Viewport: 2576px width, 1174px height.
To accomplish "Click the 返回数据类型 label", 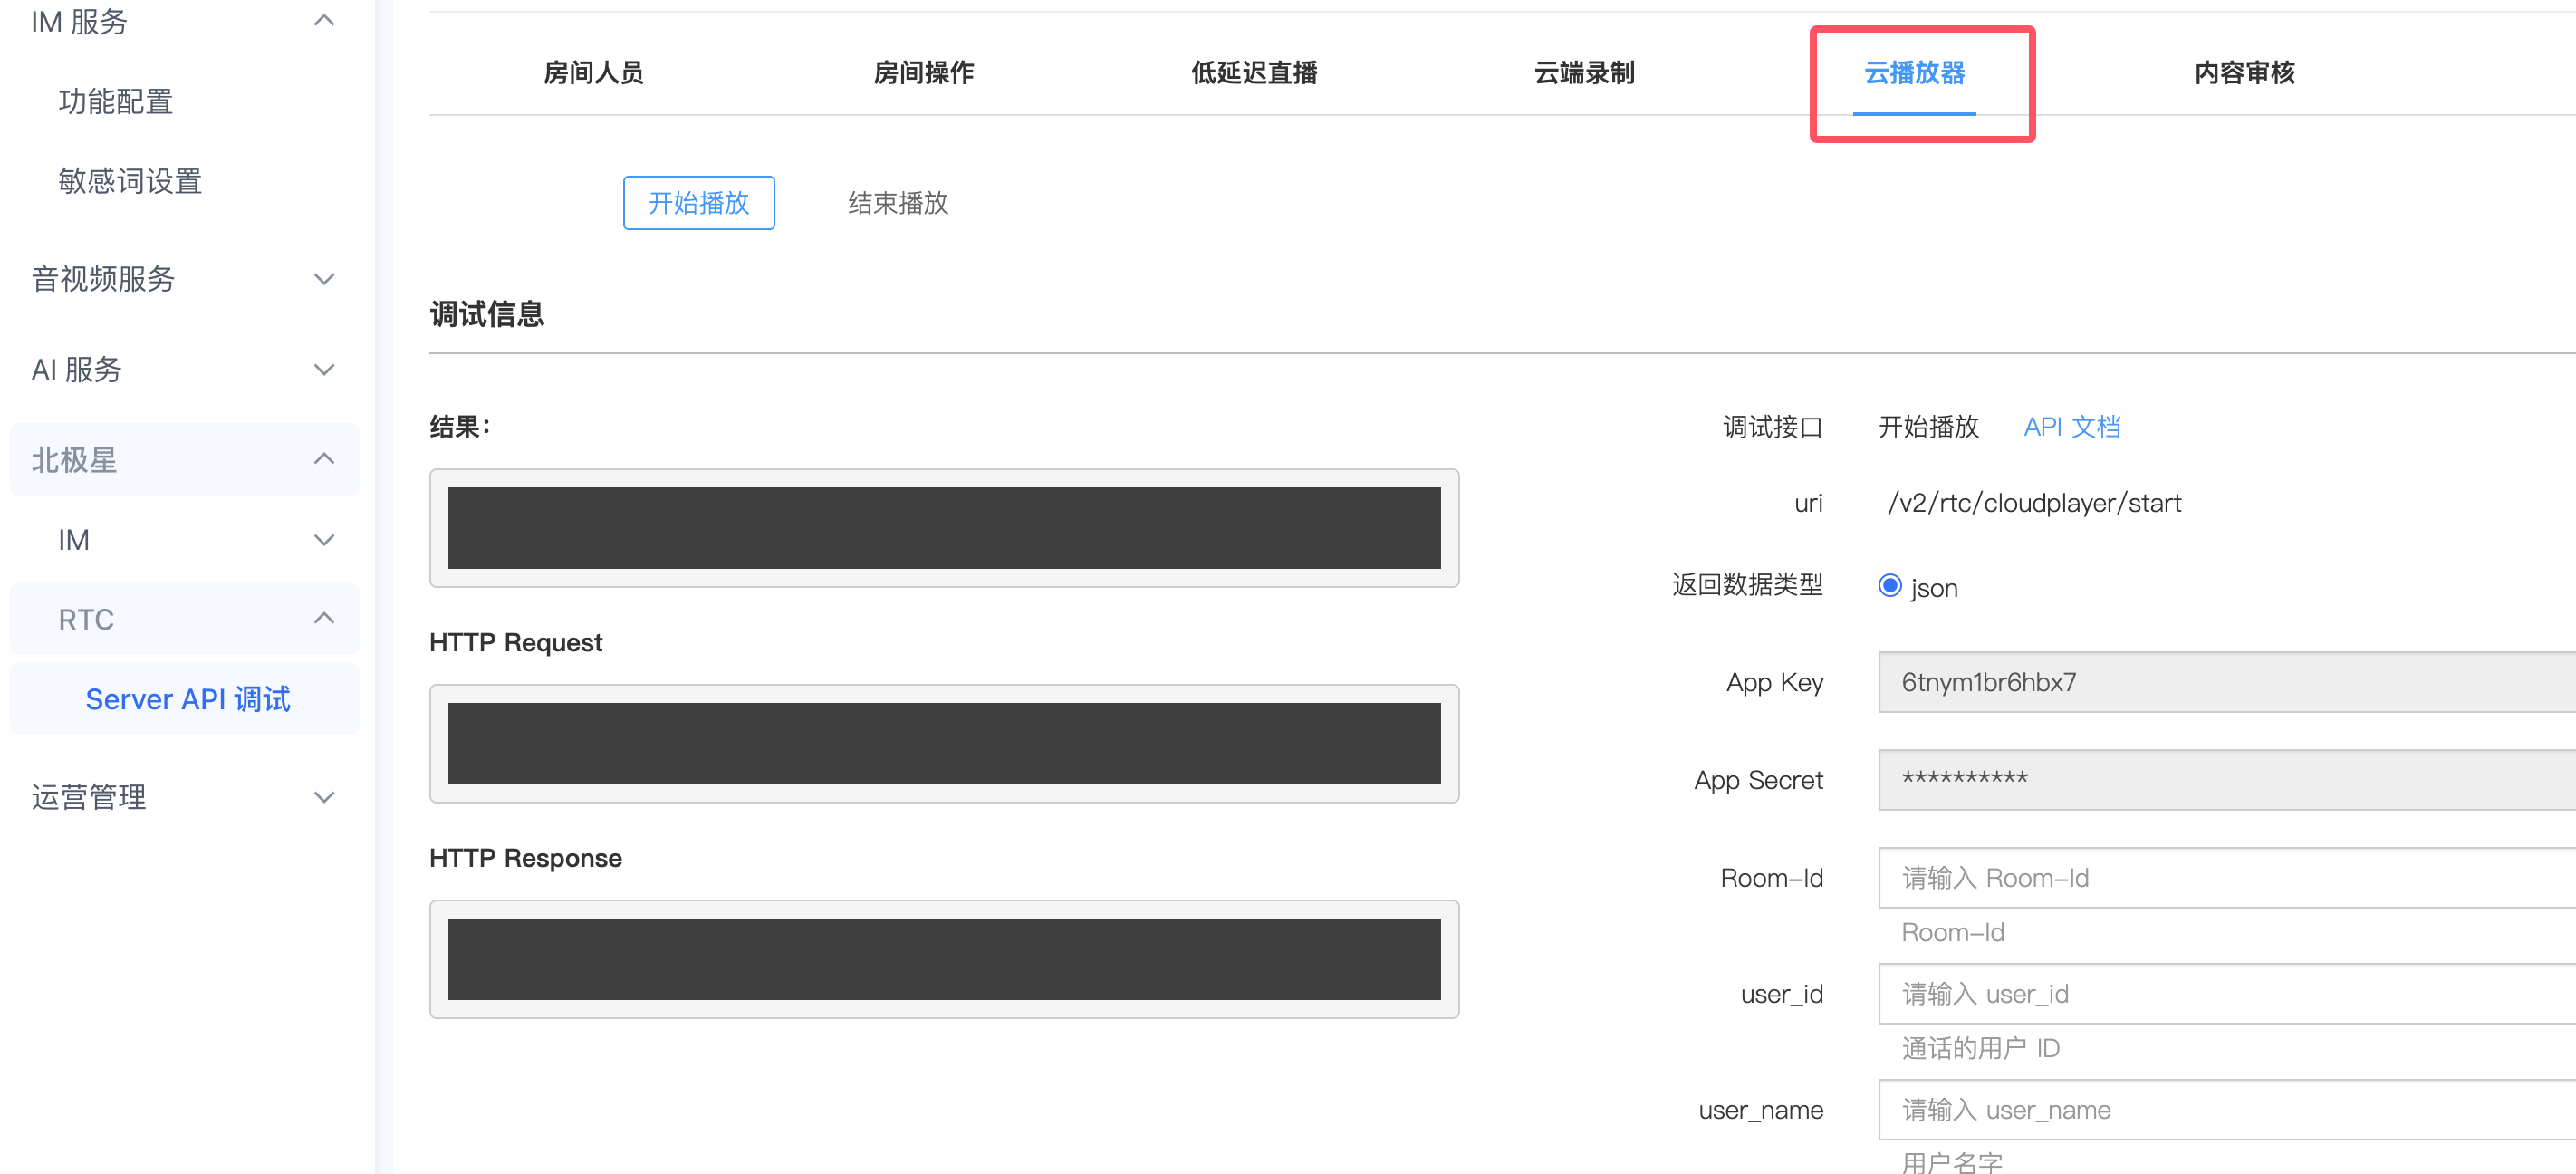I will click(1747, 585).
